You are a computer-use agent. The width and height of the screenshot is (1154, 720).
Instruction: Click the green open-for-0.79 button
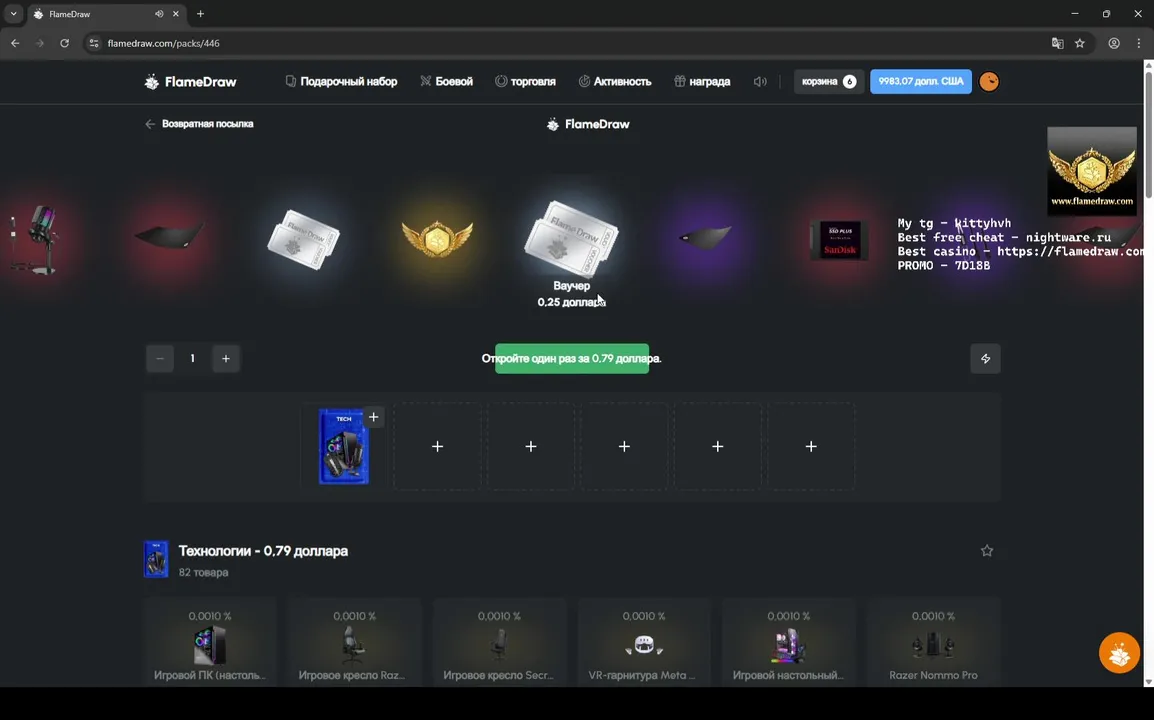pyautogui.click(x=572, y=359)
